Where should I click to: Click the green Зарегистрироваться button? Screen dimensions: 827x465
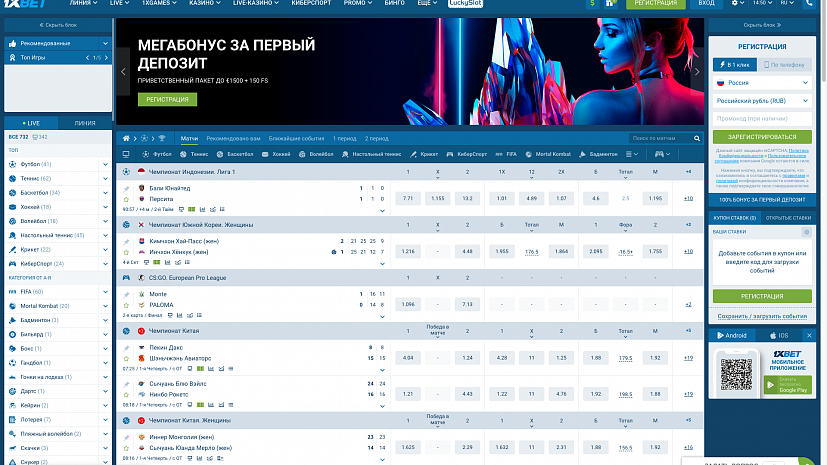(762, 137)
